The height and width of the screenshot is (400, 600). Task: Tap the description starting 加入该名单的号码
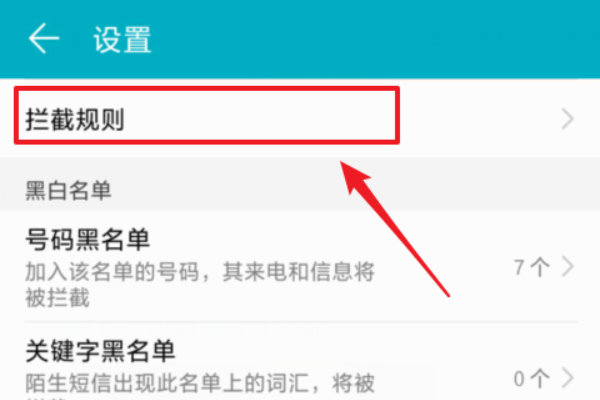[x=200, y=284]
